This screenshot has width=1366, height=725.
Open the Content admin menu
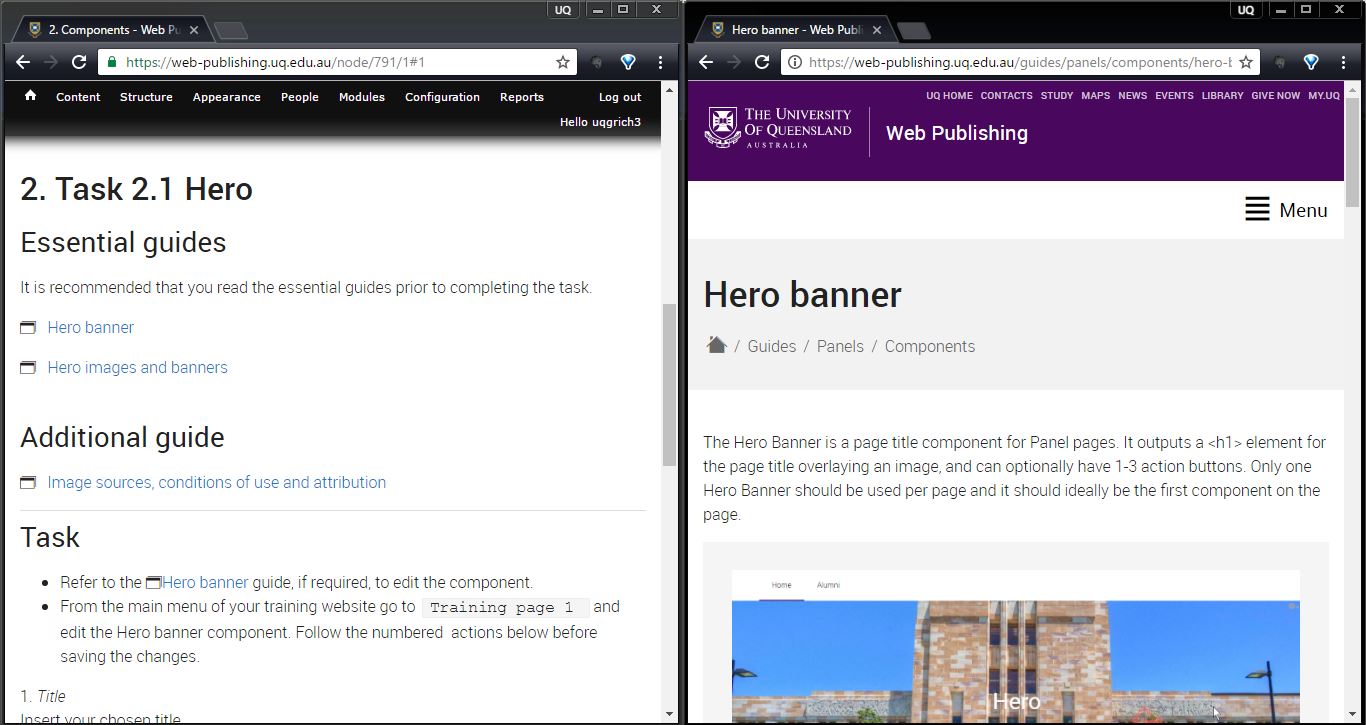pyautogui.click(x=78, y=97)
